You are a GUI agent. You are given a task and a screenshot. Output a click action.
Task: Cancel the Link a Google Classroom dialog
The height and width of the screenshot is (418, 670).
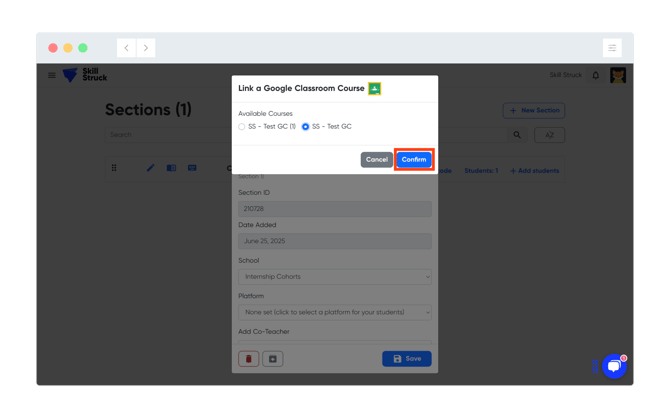376,159
